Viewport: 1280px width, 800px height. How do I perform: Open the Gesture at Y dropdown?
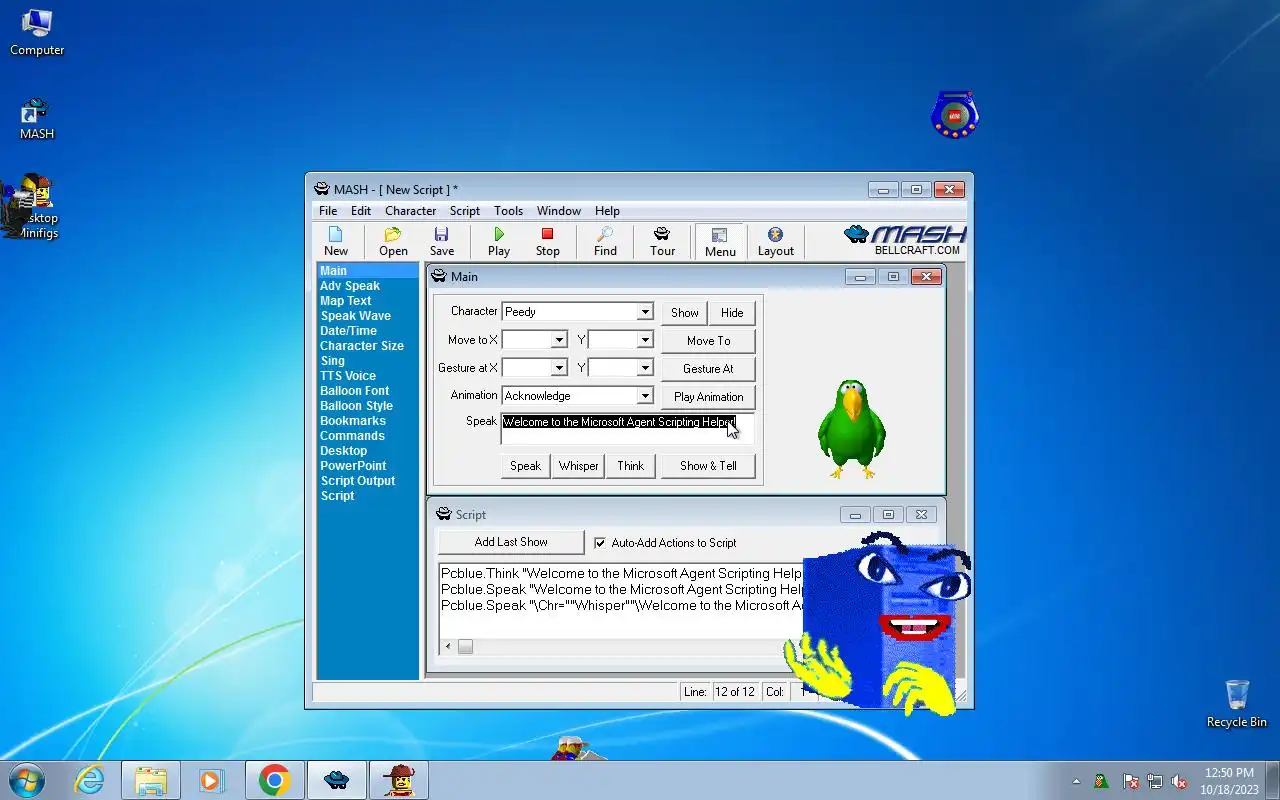coord(645,368)
